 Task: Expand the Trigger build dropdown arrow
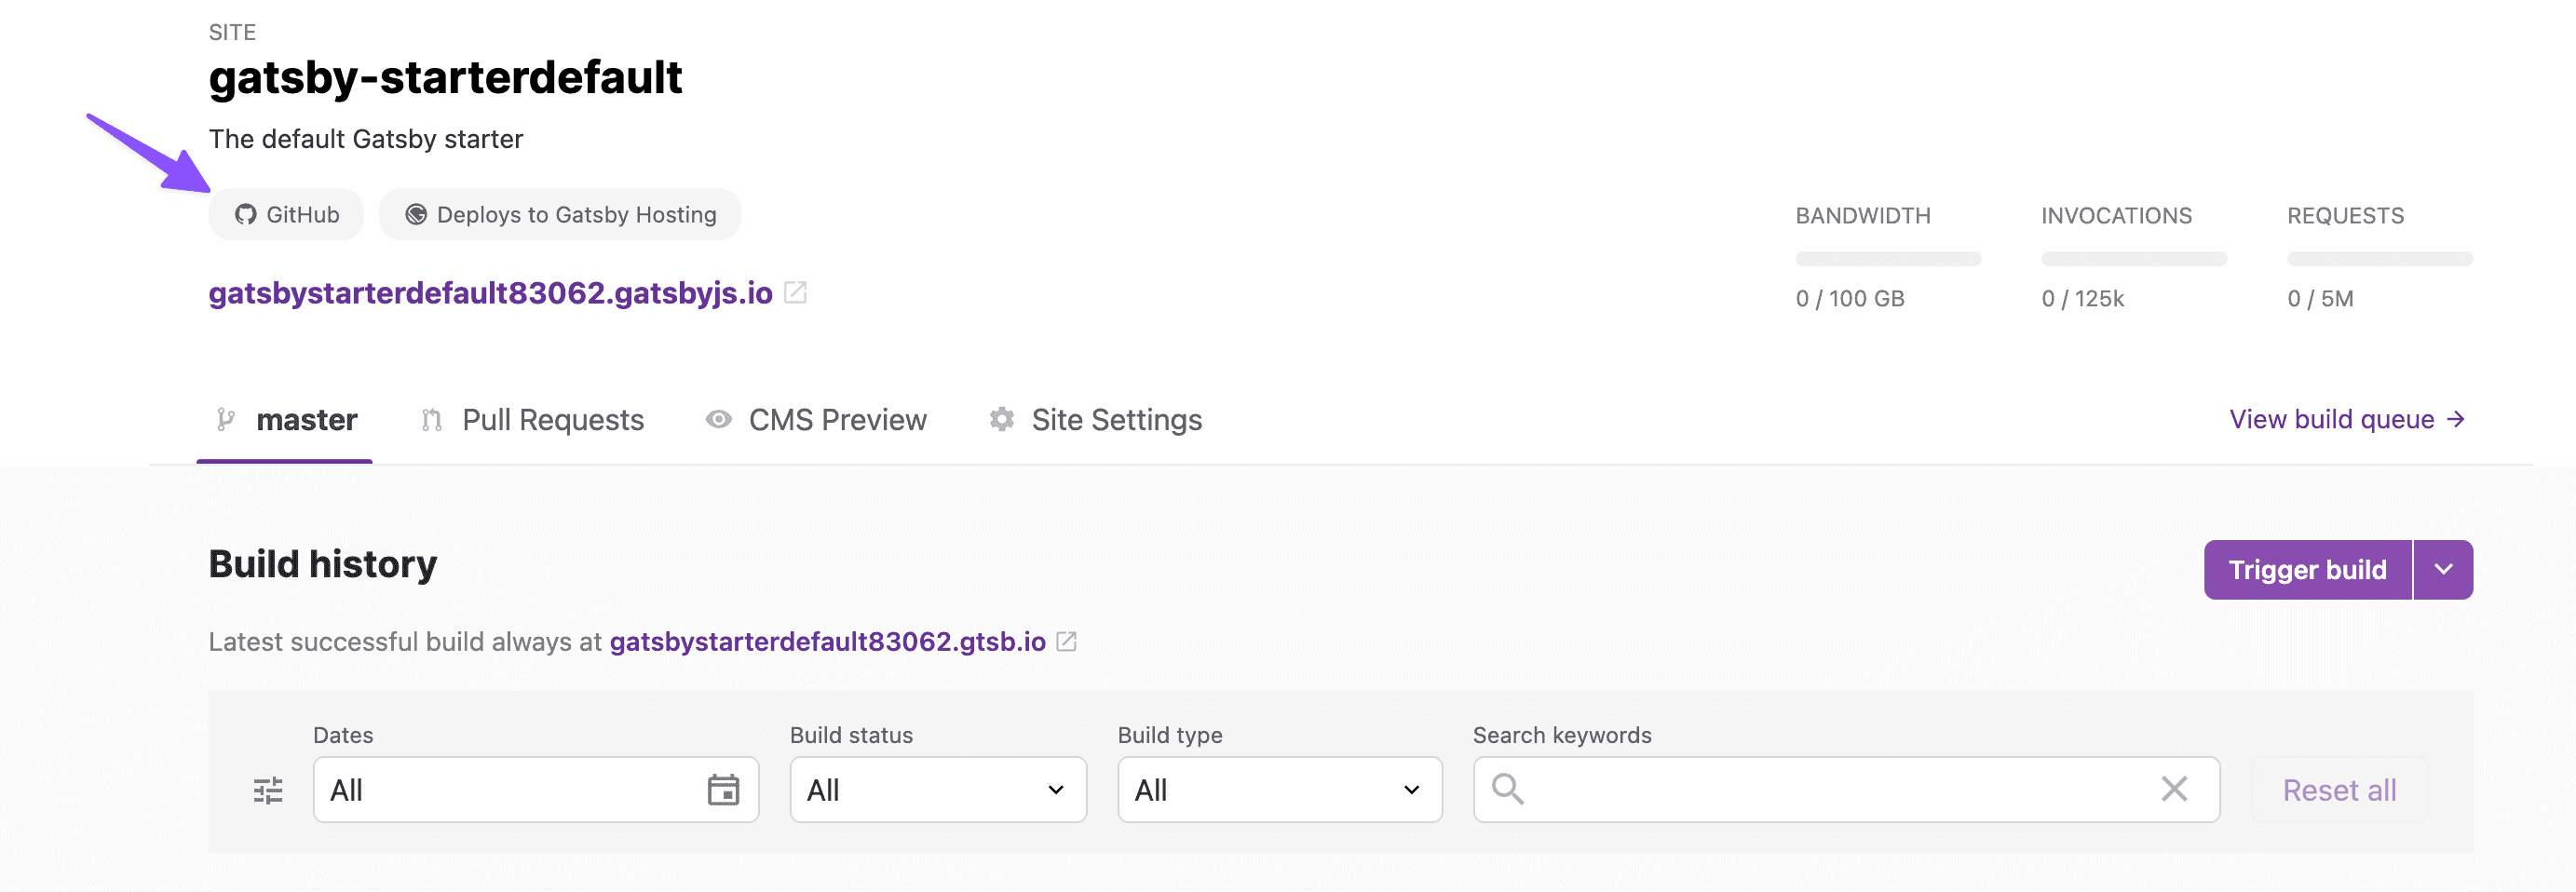[2443, 569]
